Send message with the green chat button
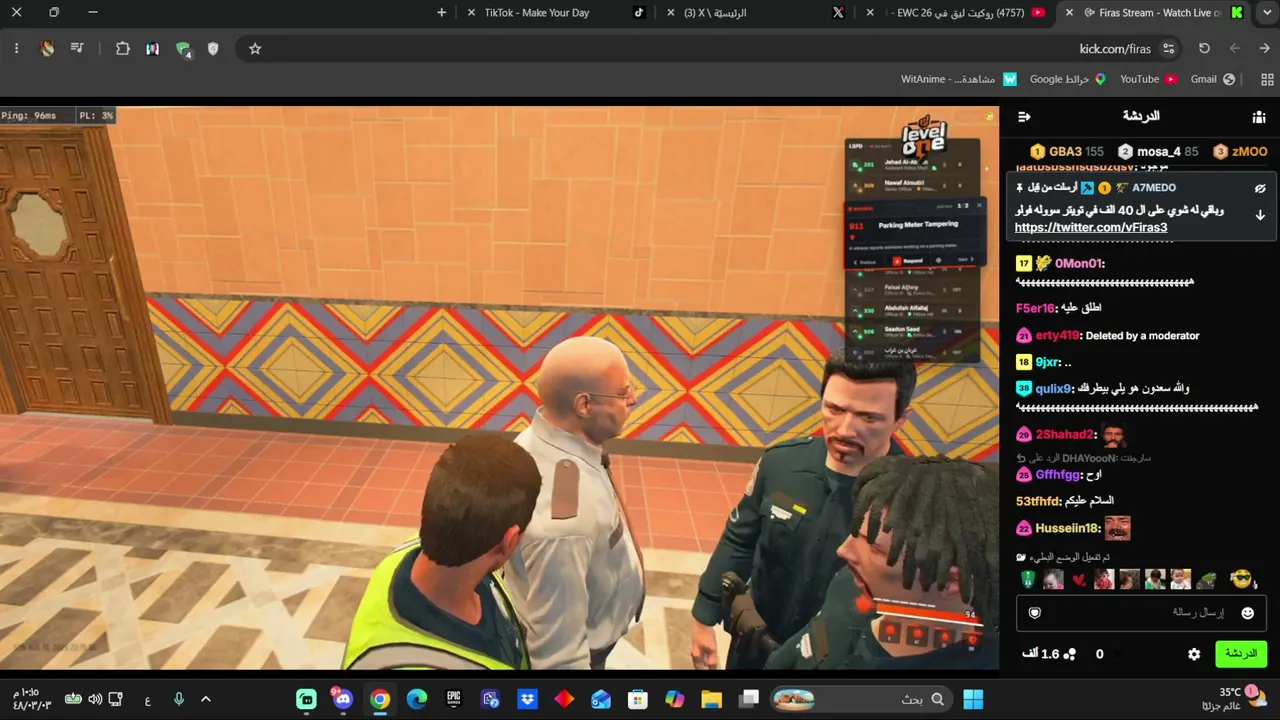The image size is (1280, 720). pos(1241,654)
